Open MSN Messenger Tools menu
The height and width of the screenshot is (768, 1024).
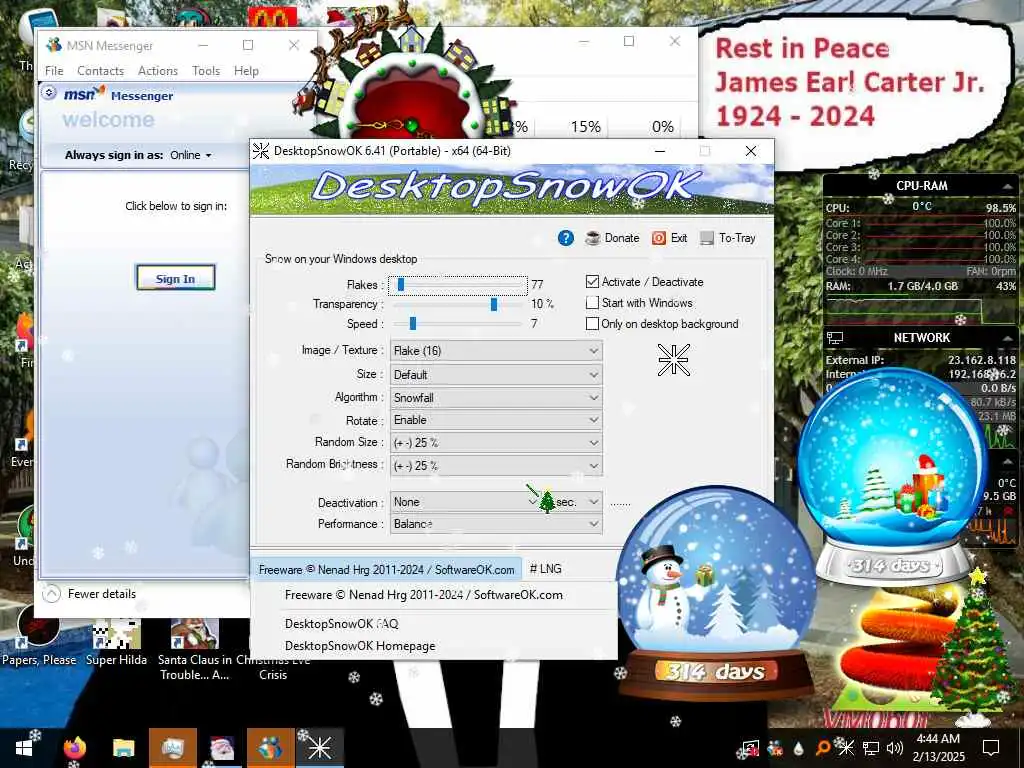[x=206, y=71]
